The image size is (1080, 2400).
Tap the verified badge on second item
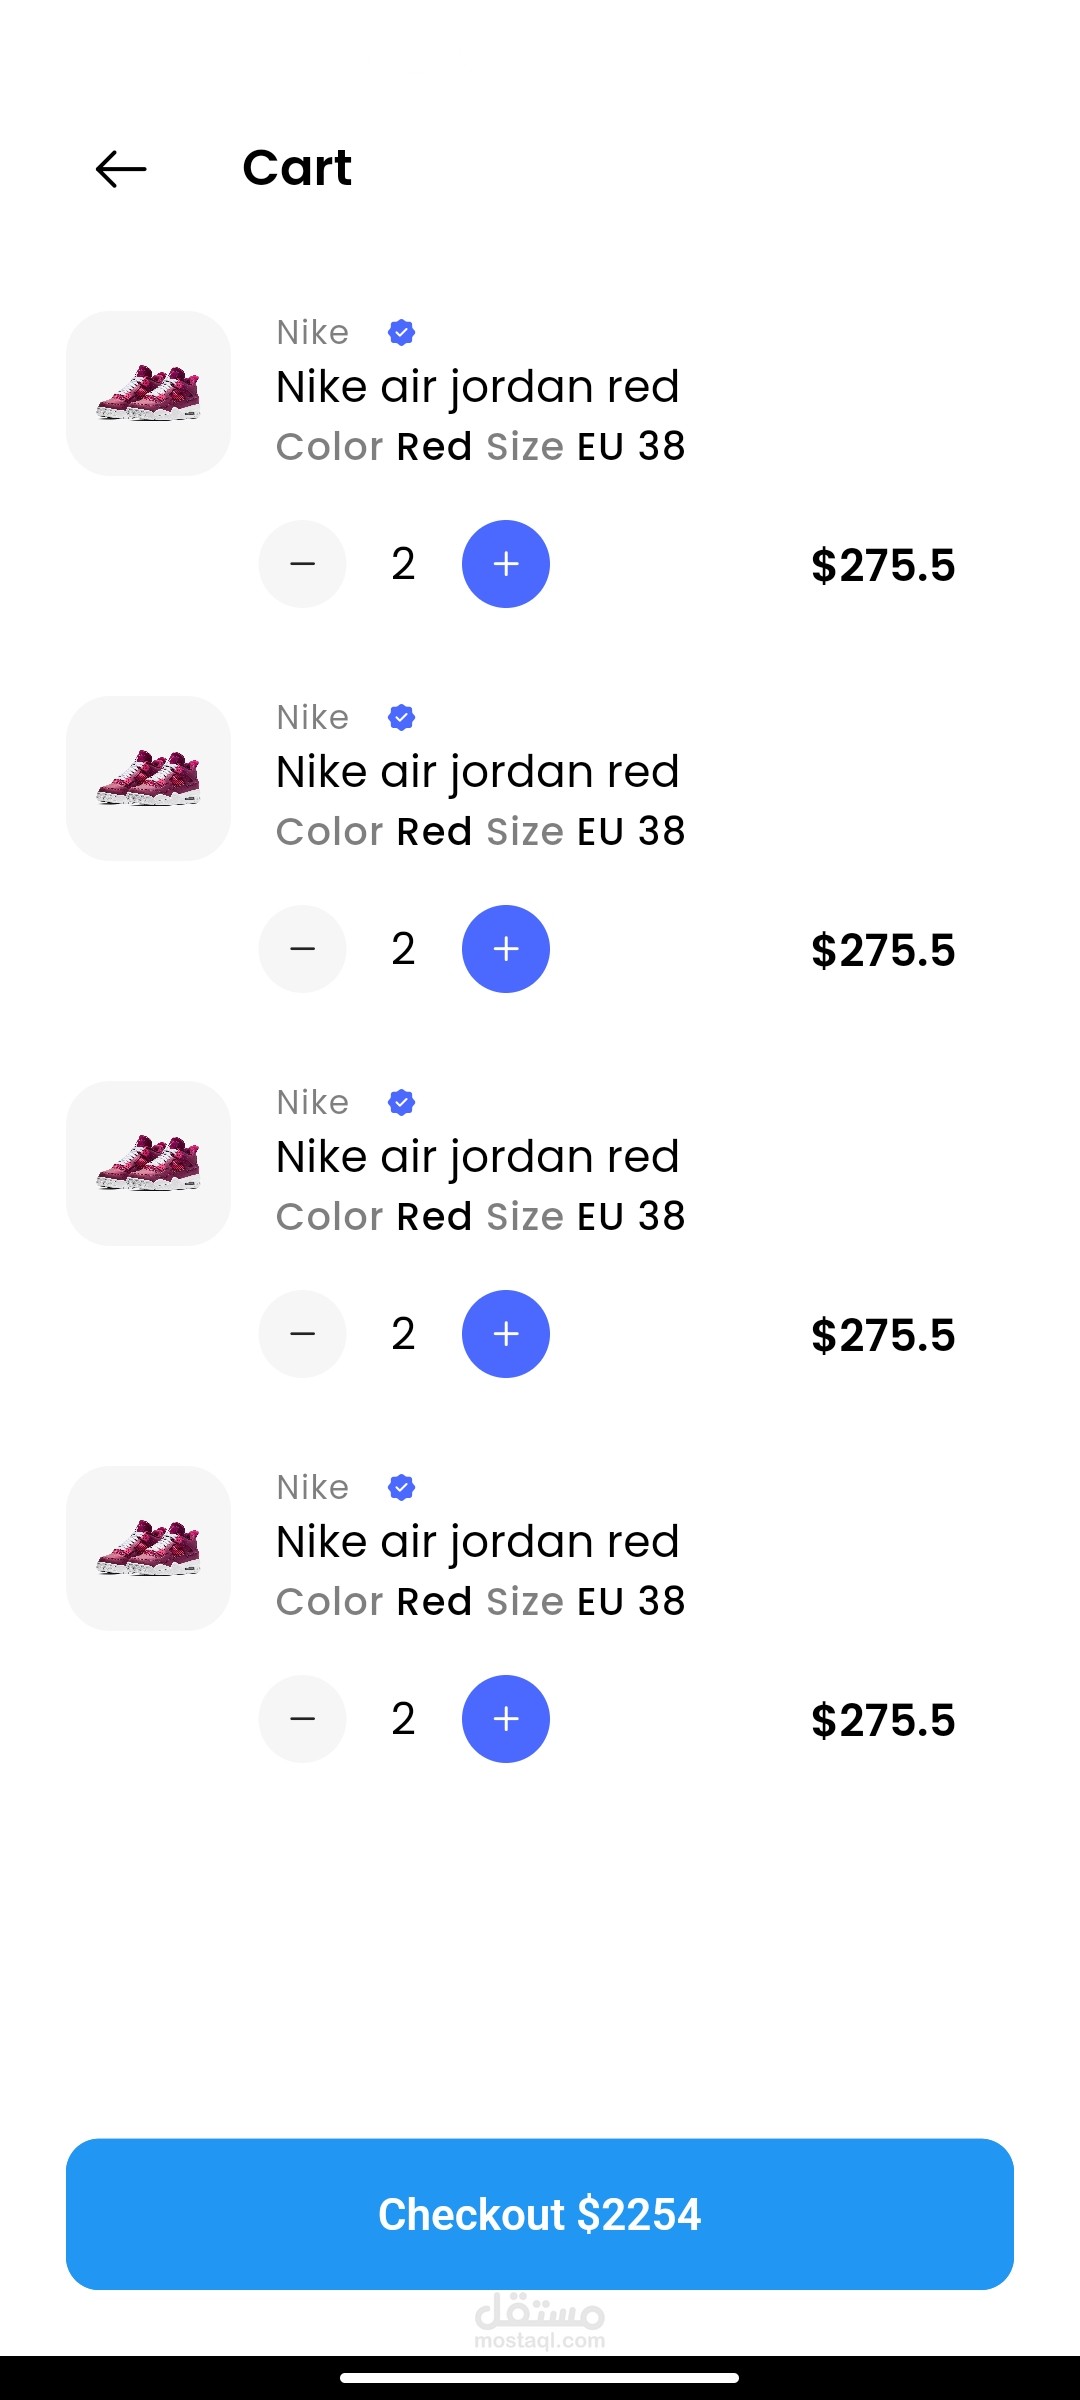click(x=401, y=717)
